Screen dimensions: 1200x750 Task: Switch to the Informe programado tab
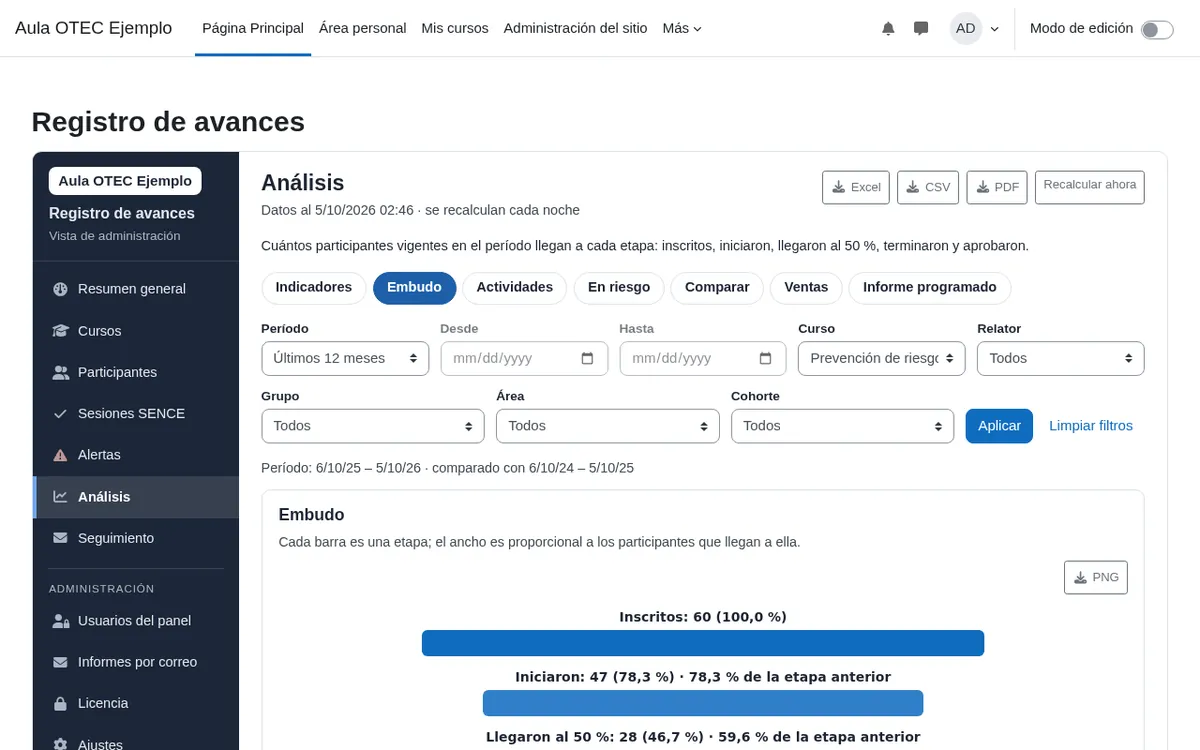930,288
